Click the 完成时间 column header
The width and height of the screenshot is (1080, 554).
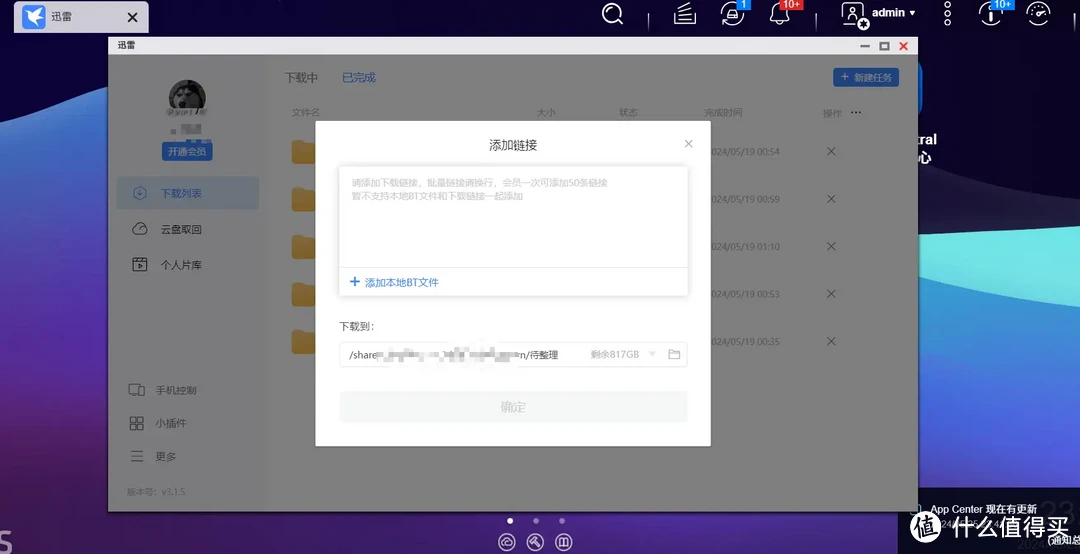tap(723, 112)
